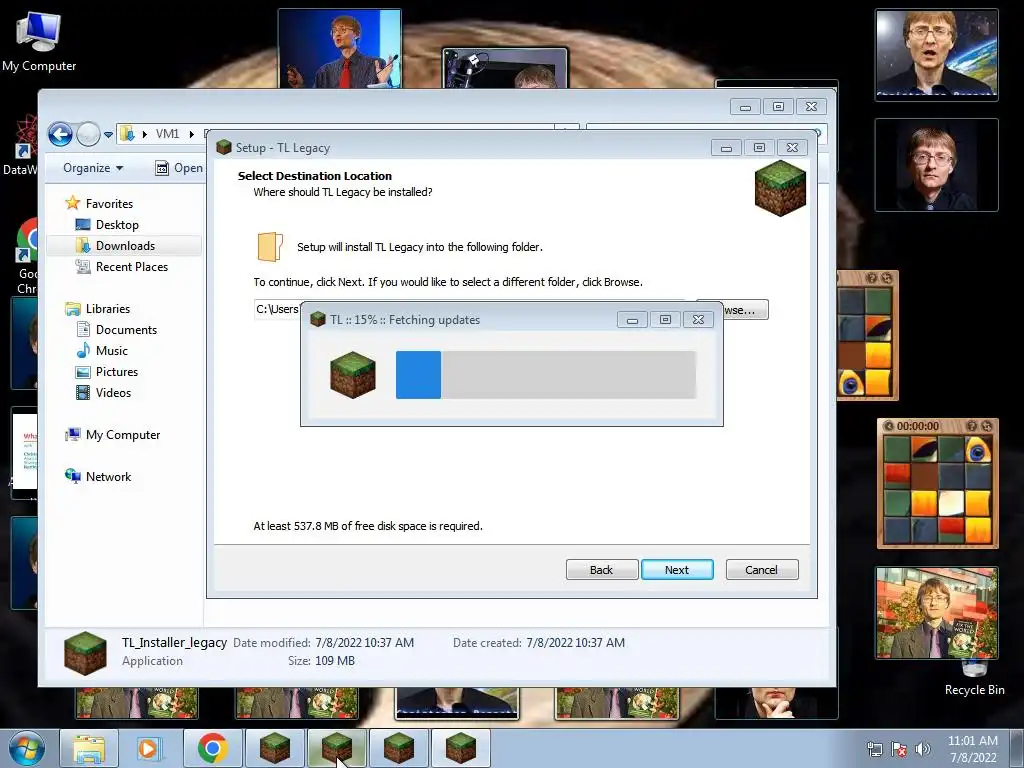Viewport: 1024px width, 768px height.
Task: Click speaker photo thumbnail at top right
Action: (x=936, y=55)
